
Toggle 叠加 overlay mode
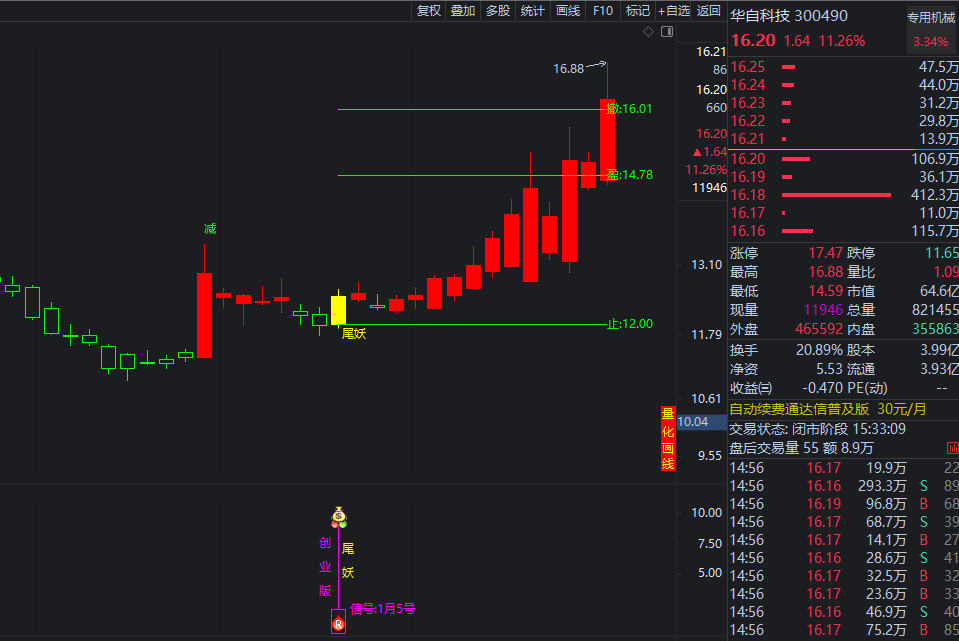tap(463, 11)
